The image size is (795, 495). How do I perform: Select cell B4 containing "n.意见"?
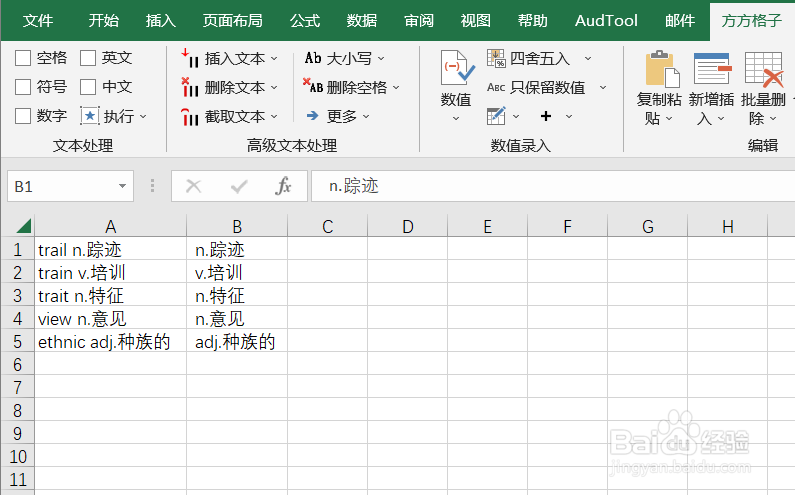(237, 319)
